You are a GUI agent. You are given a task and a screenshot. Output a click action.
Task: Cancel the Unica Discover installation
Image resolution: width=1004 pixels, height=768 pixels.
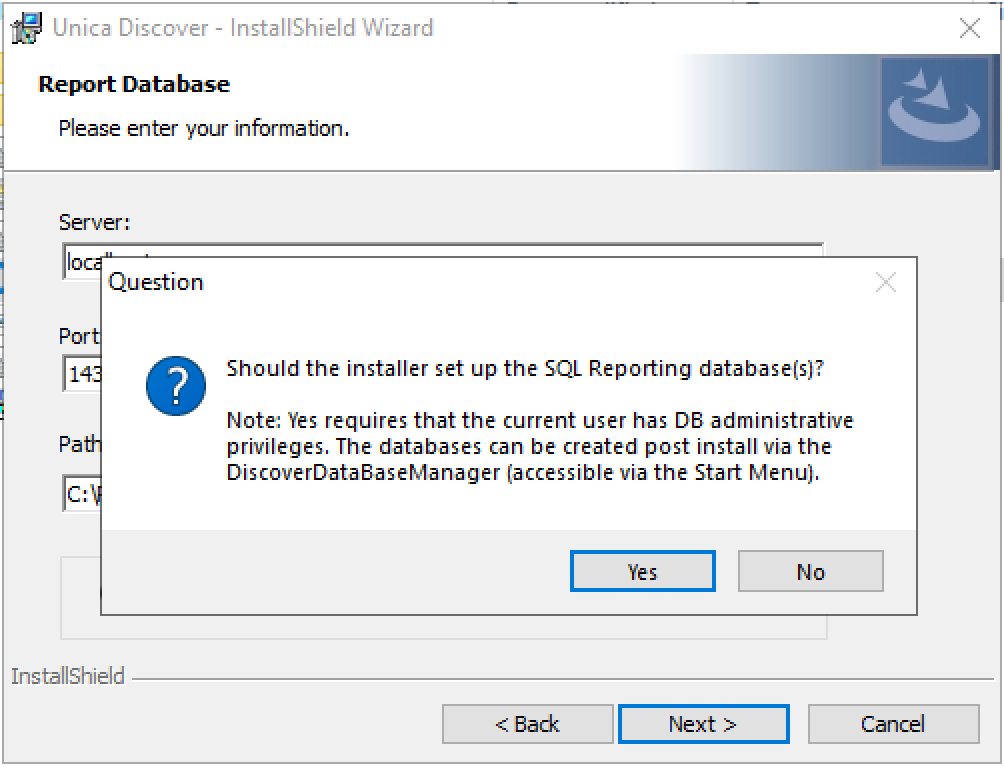point(893,724)
